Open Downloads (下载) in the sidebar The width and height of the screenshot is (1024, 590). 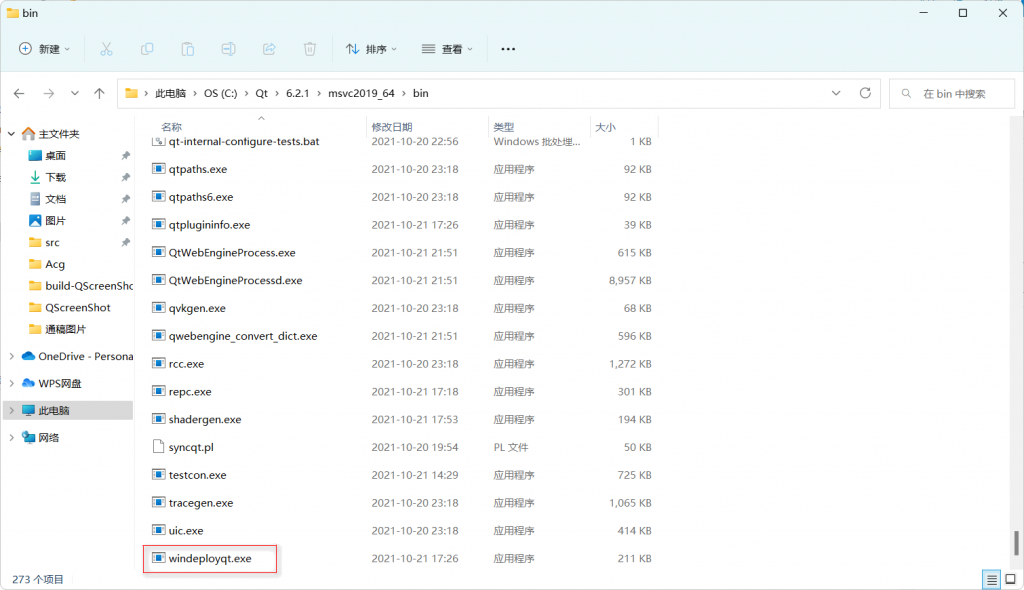point(56,177)
